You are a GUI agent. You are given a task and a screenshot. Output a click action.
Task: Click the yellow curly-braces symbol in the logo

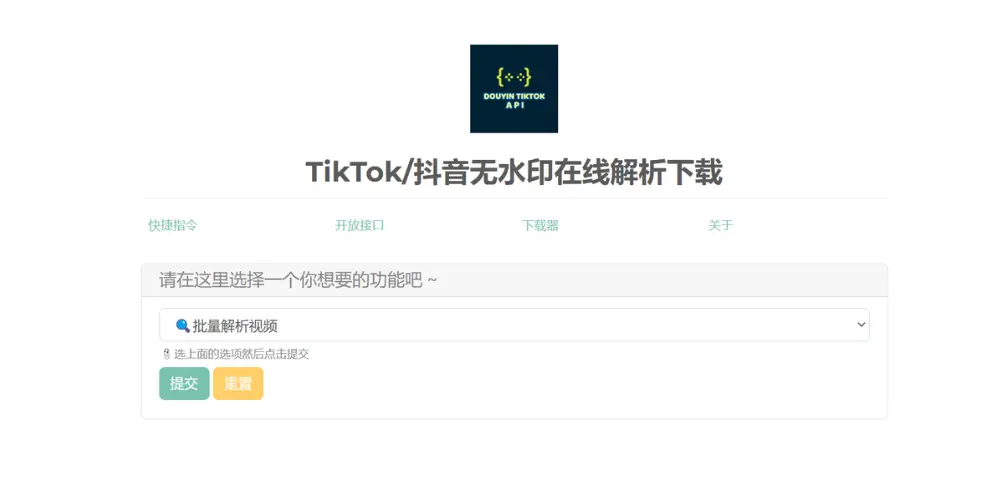click(x=514, y=77)
